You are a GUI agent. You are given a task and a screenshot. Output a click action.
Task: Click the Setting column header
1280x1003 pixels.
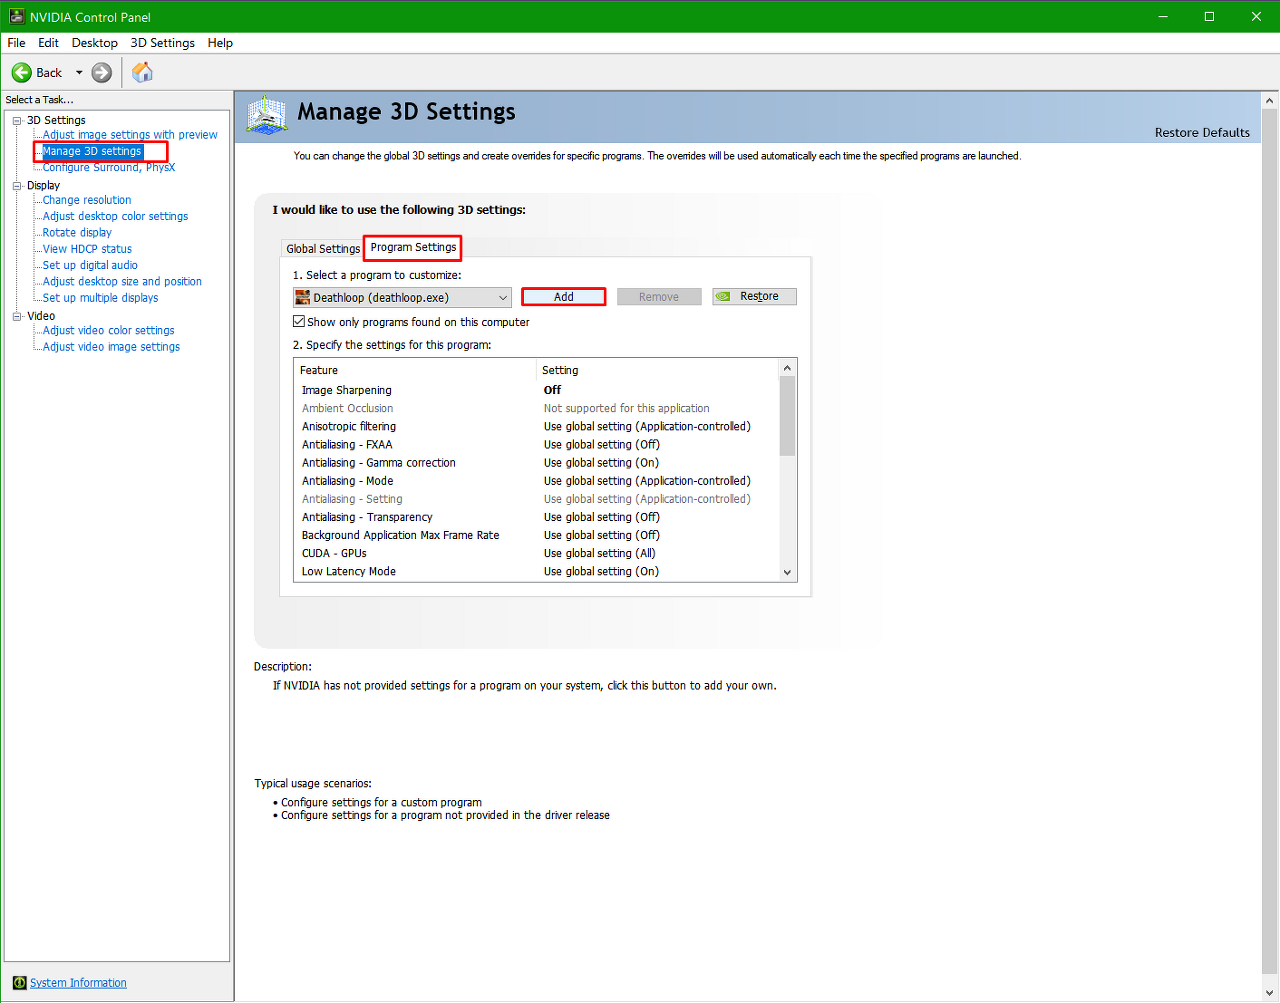click(x=657, y=370)
